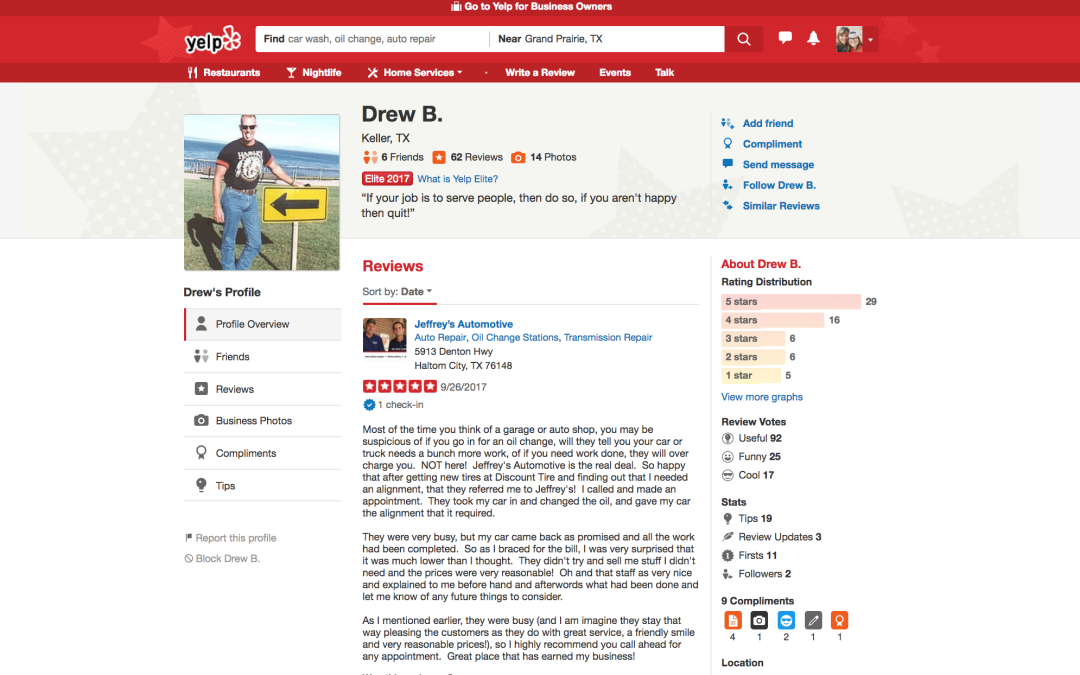This screenshot has height=675, width=1080.
Task: Click the orange document compliment badge
Action: coord(733,621)
